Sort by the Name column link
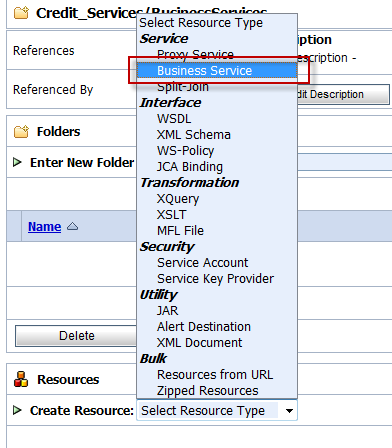392x448 pixels. [x=44, y=227]
